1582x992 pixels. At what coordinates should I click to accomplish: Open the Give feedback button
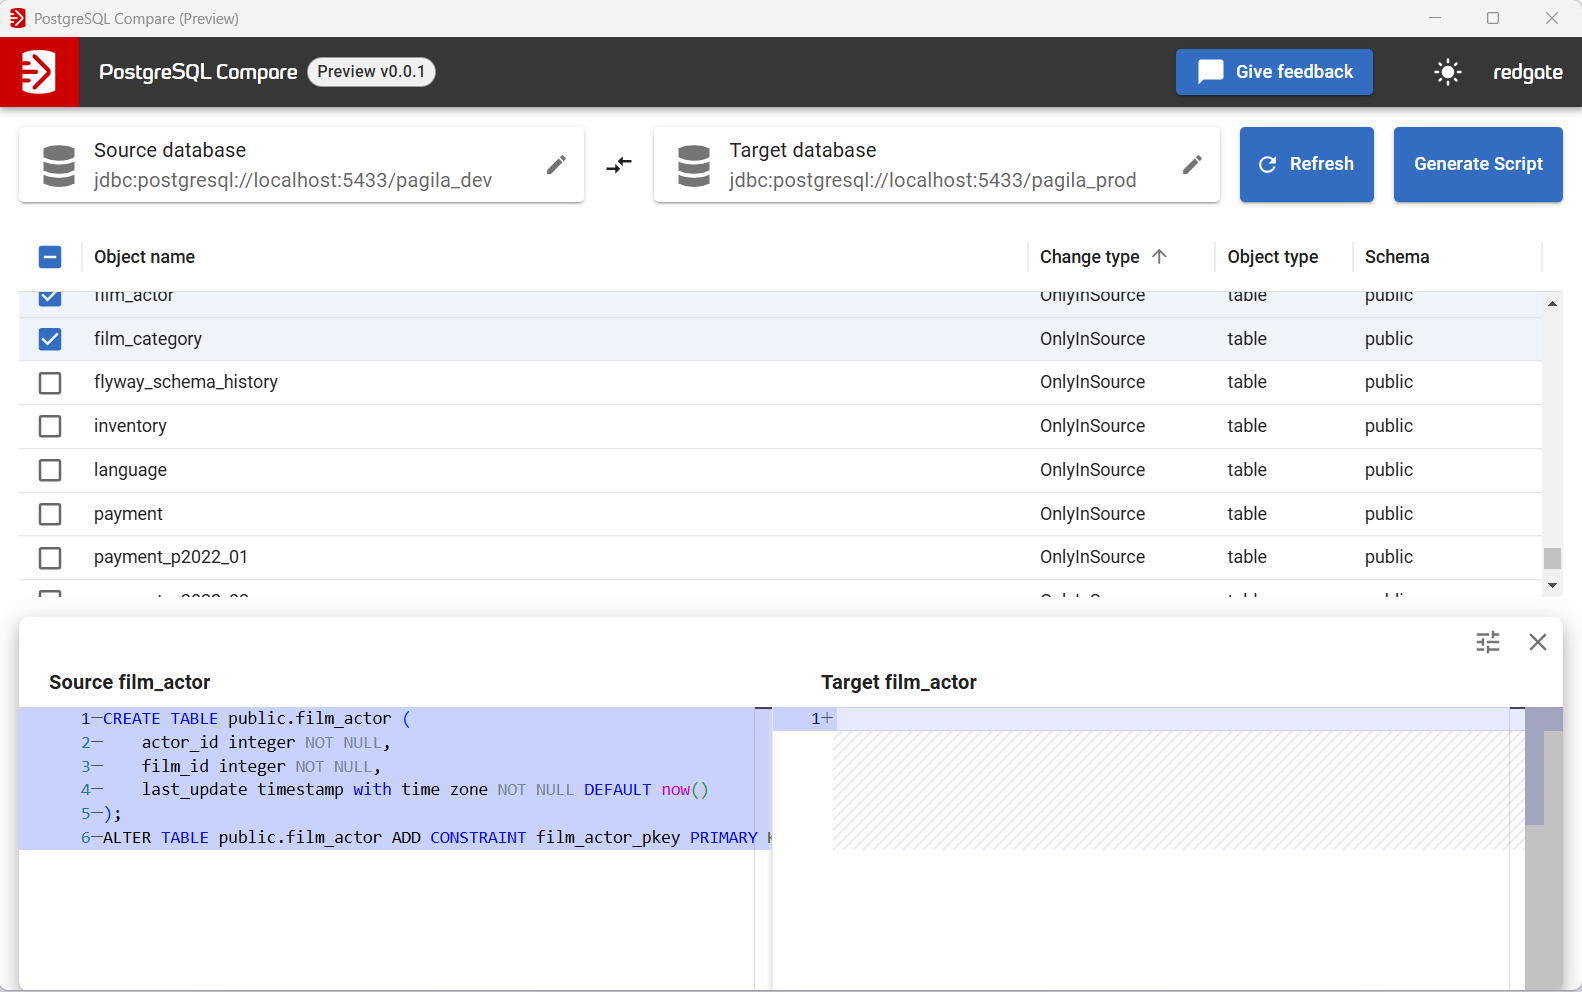1273,72
